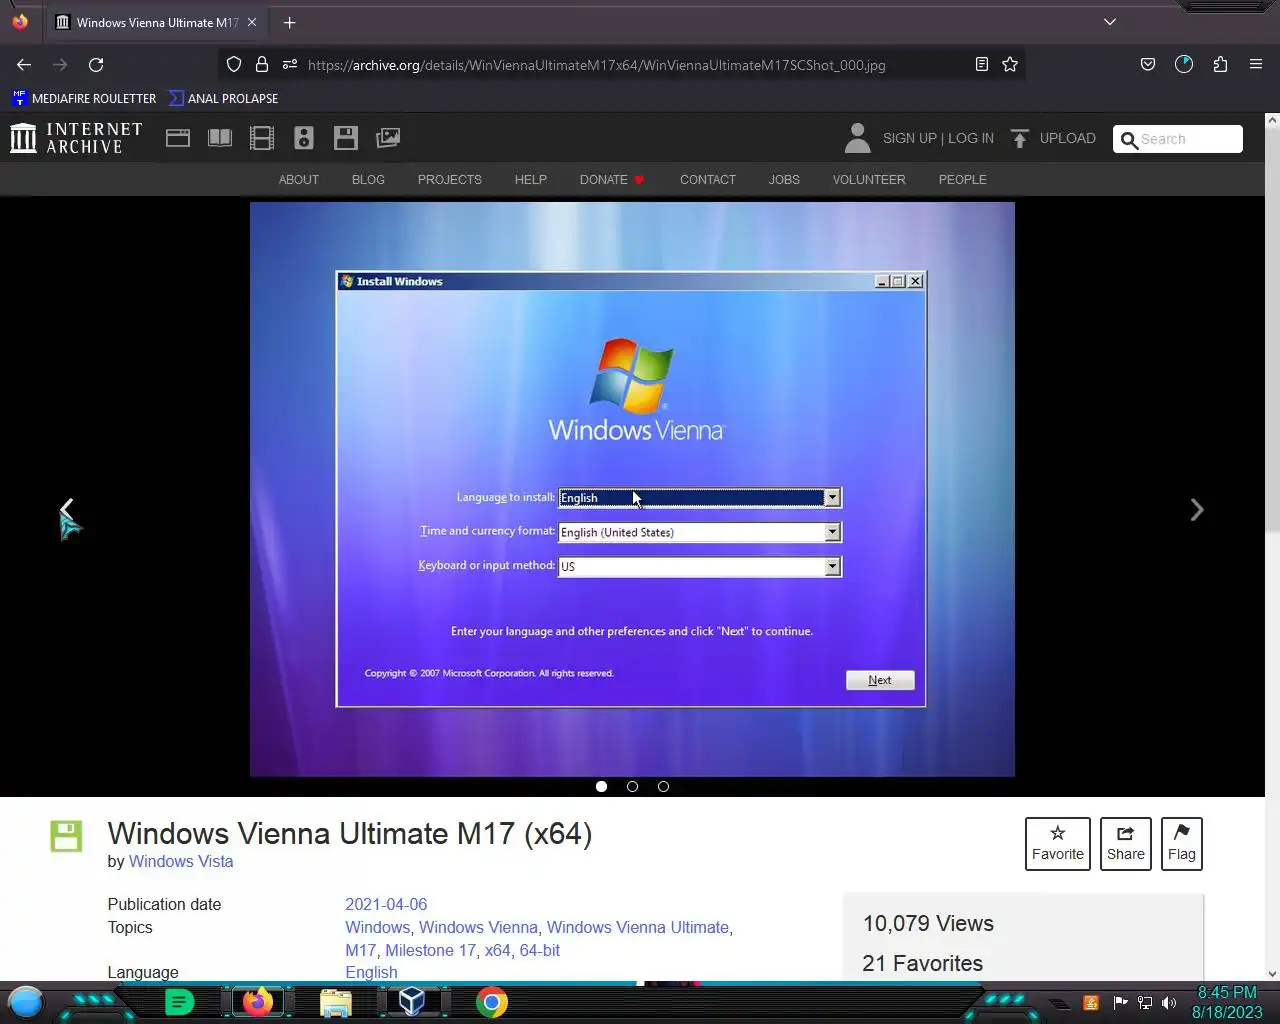Screen dimensions: 1280x1024
Task: Click the site padlock icon
Action: coord(262,64)
